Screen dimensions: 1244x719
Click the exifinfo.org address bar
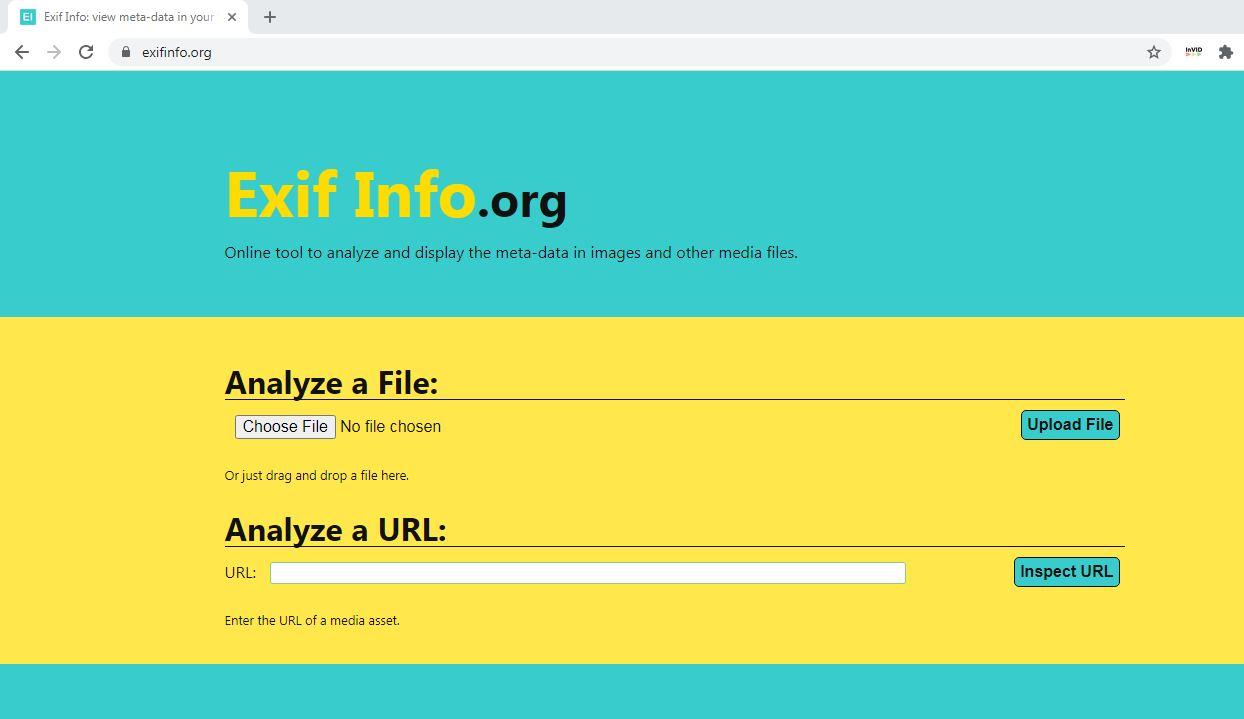coord(640,52)
